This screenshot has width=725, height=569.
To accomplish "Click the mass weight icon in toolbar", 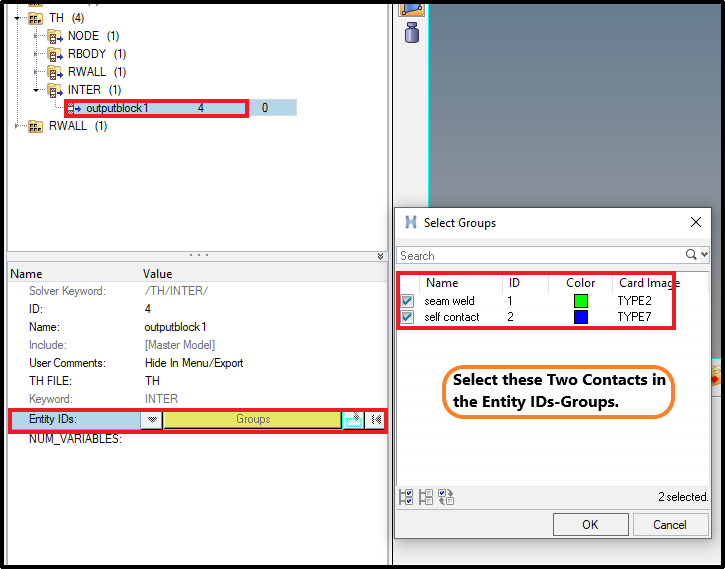I will coord(412,33).
